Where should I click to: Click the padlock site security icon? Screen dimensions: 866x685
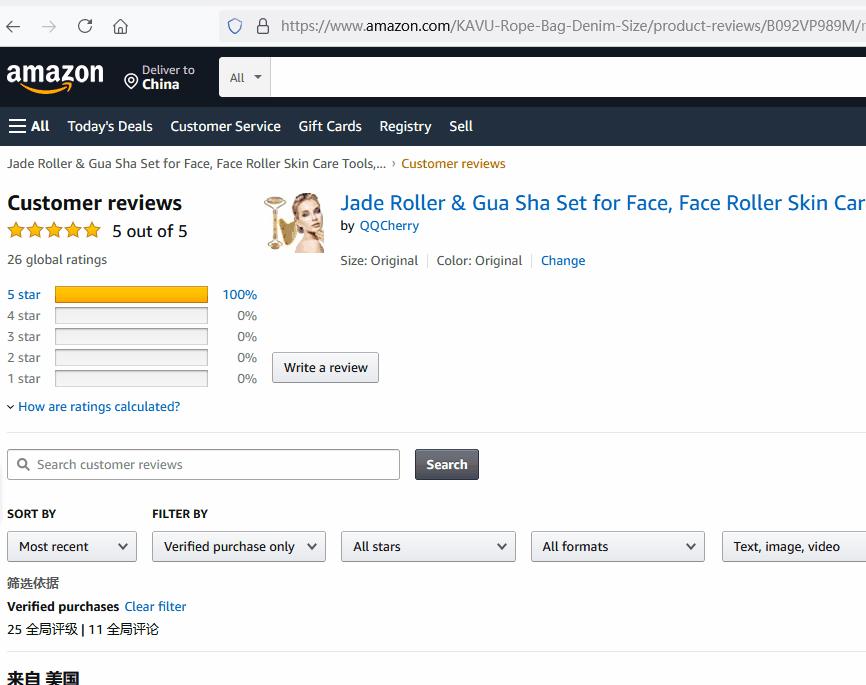[x=262, y=26]
